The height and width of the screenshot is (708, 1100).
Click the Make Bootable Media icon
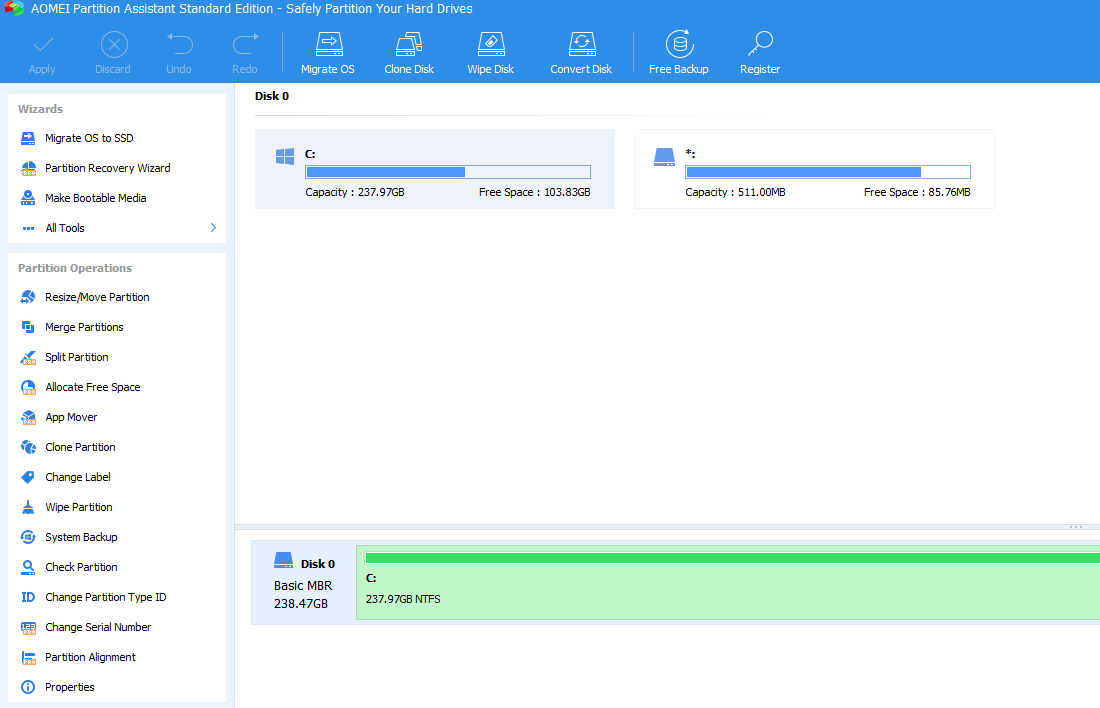(x=28, y=198)
